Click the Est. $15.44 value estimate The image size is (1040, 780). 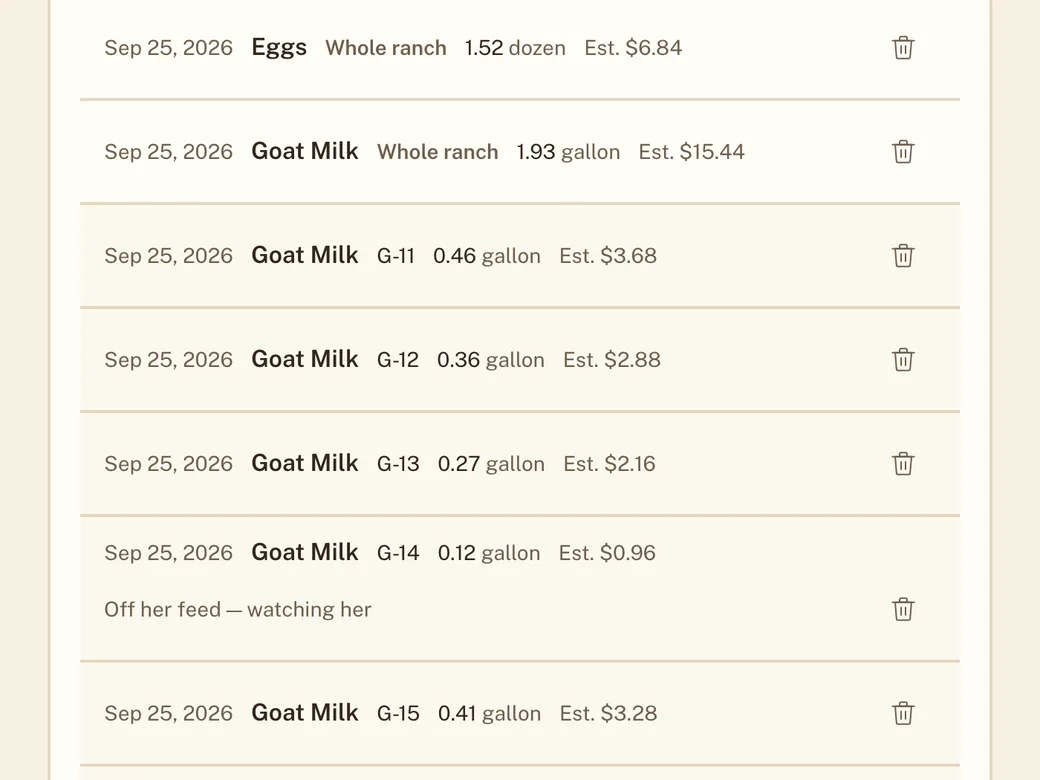click(692, 152)
